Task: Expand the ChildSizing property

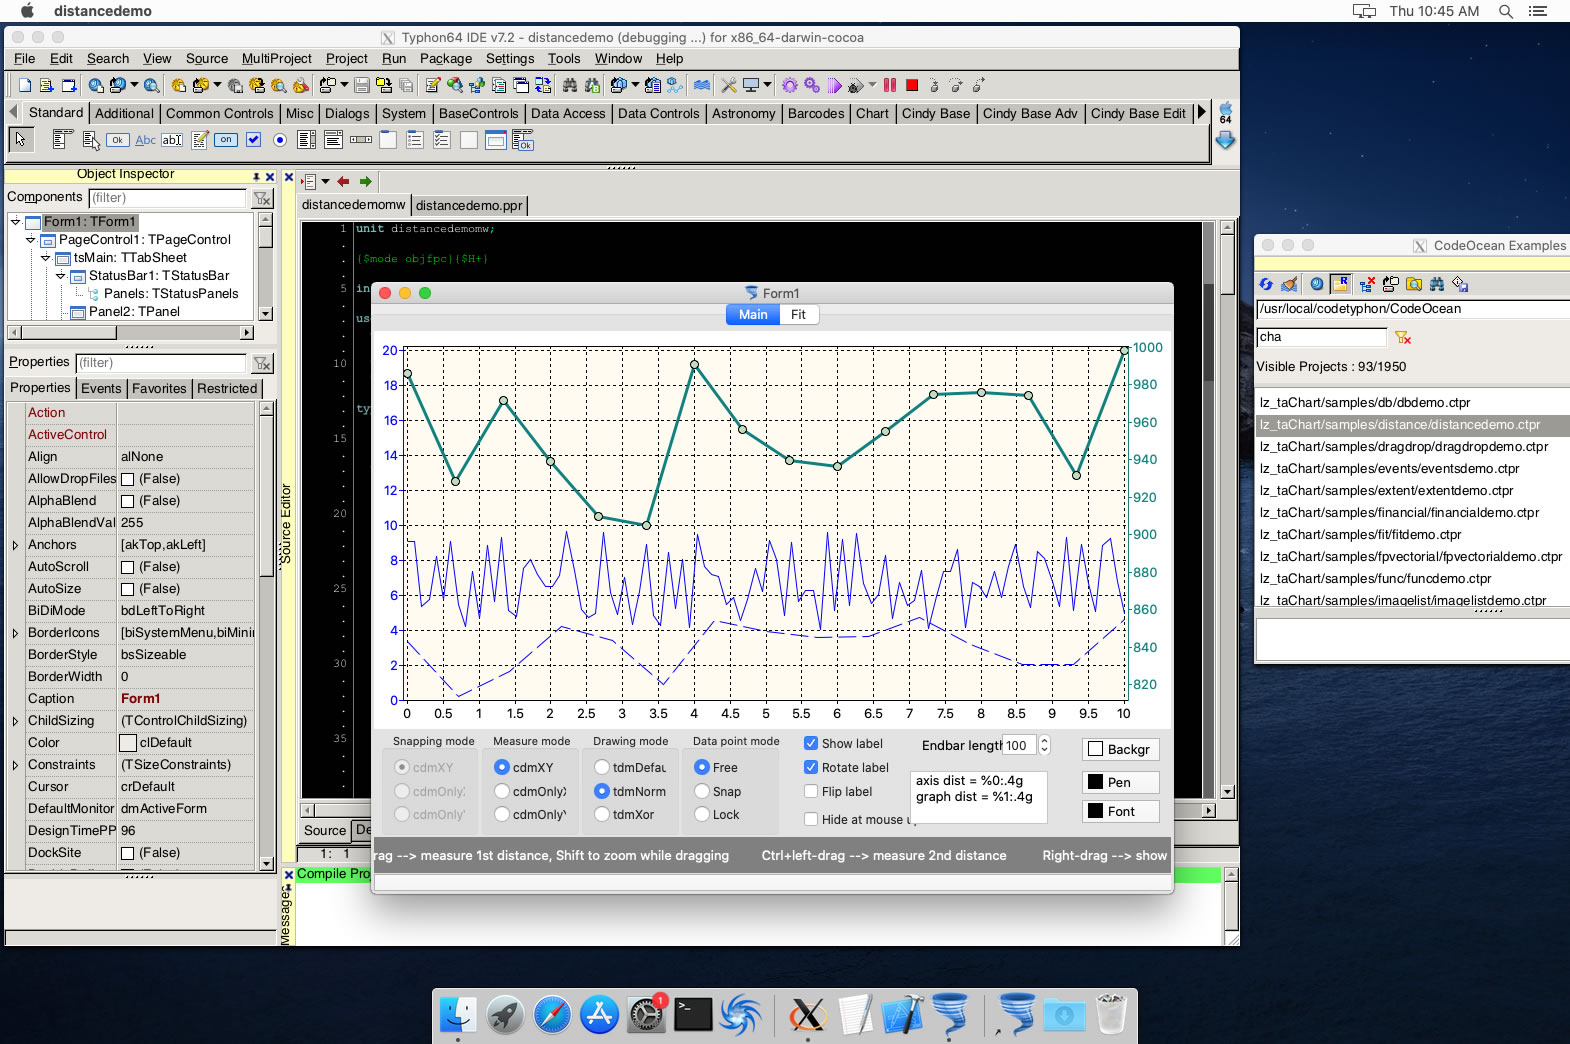Action: pyautogui.click(x=15, y=721)
